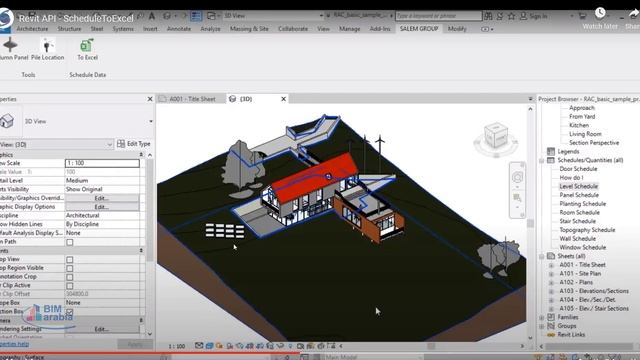Toggle the Far Clip Active checkbox
Image resolution: width=640 pixels, height=360 pixels.
(x=70, y=286)
